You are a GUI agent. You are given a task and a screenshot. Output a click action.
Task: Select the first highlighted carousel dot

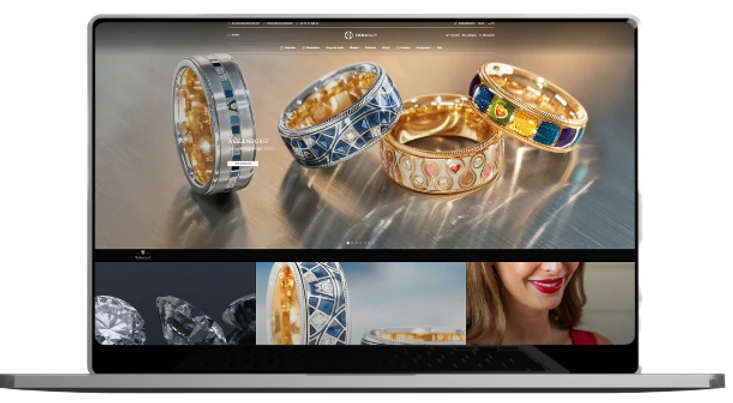(348, 243)
